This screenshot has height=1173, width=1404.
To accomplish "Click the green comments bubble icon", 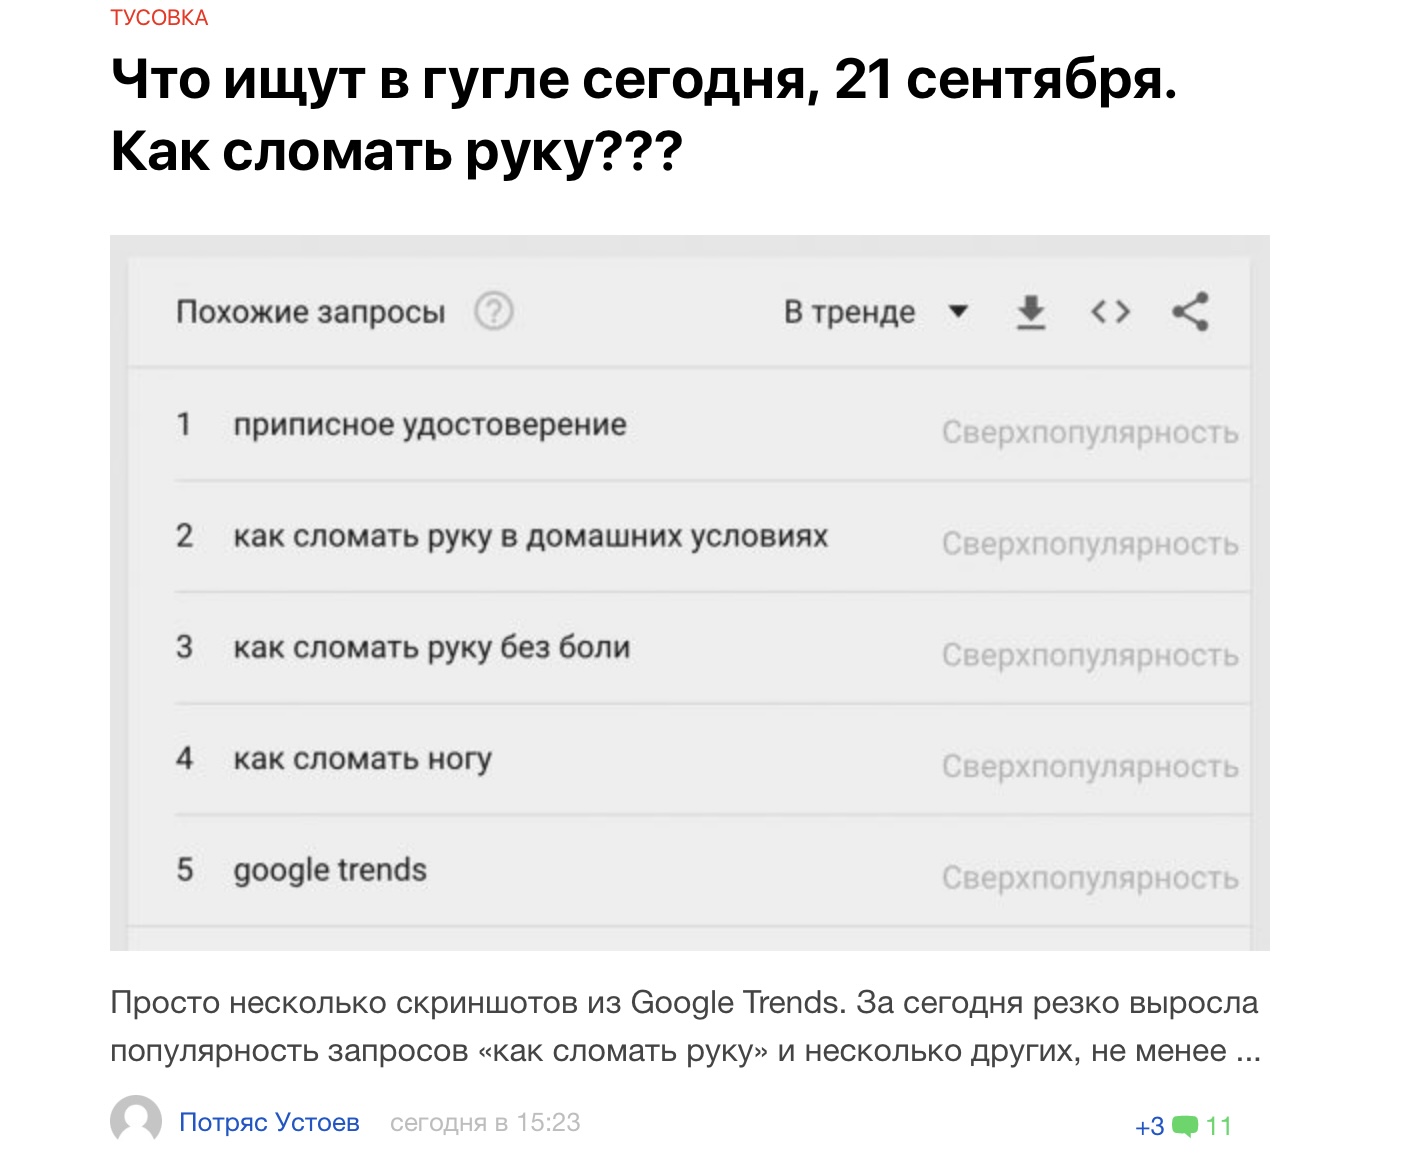I will pos(1185,1127).
